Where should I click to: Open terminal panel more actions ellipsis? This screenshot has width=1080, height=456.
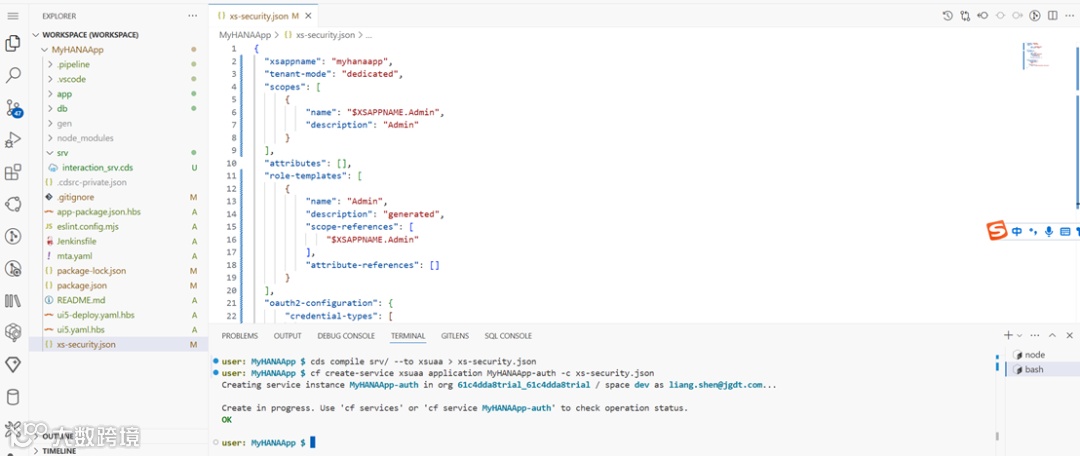[1035, 335]
